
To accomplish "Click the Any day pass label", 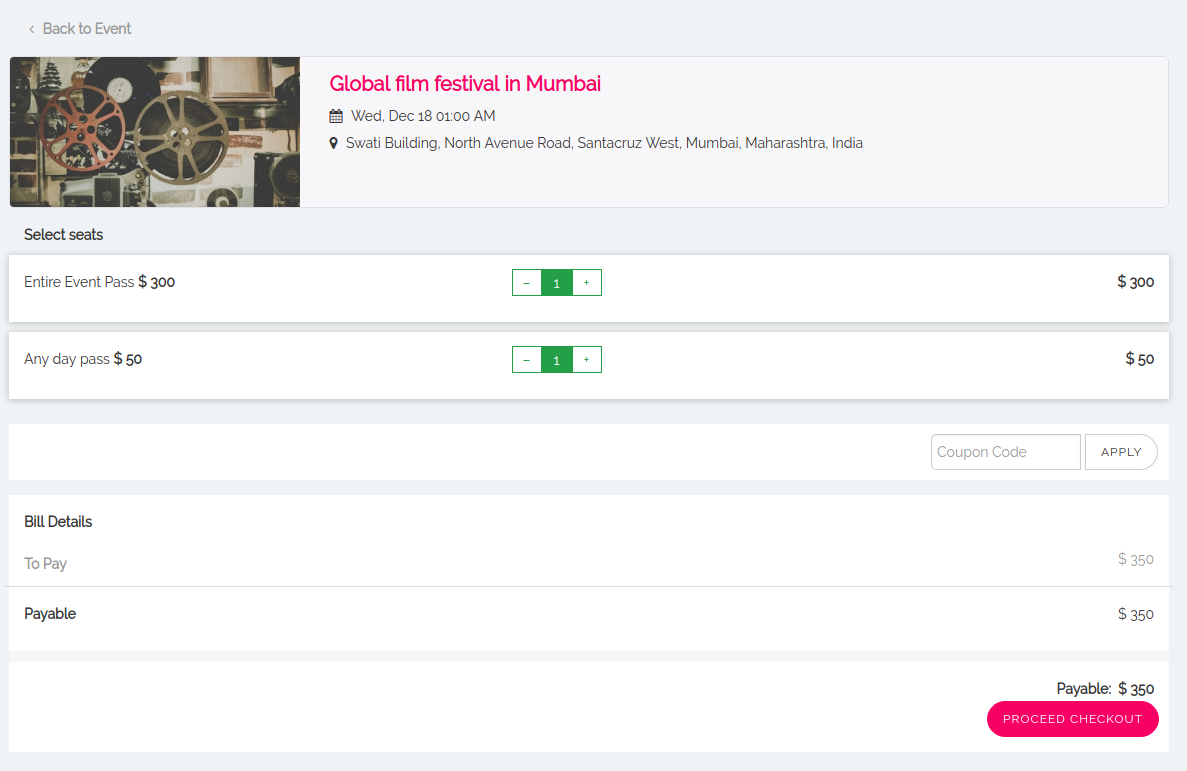I will [67, 359].
